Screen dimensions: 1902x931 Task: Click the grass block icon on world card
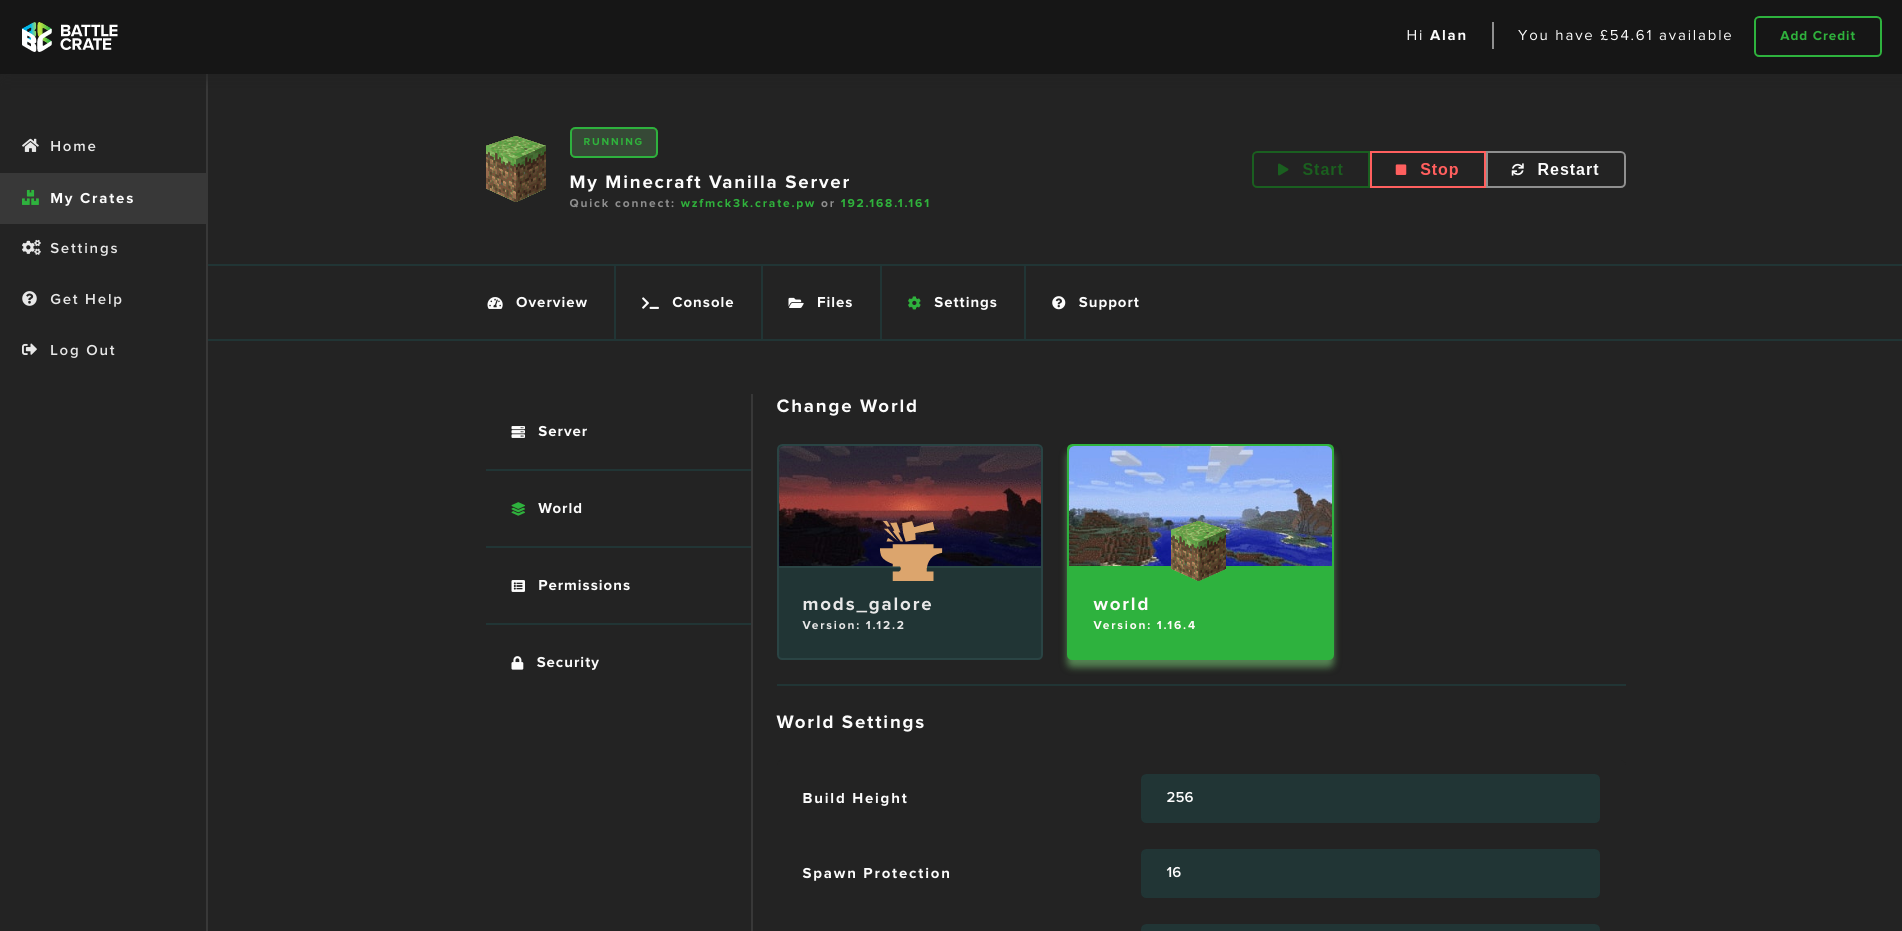(1199, 550)
